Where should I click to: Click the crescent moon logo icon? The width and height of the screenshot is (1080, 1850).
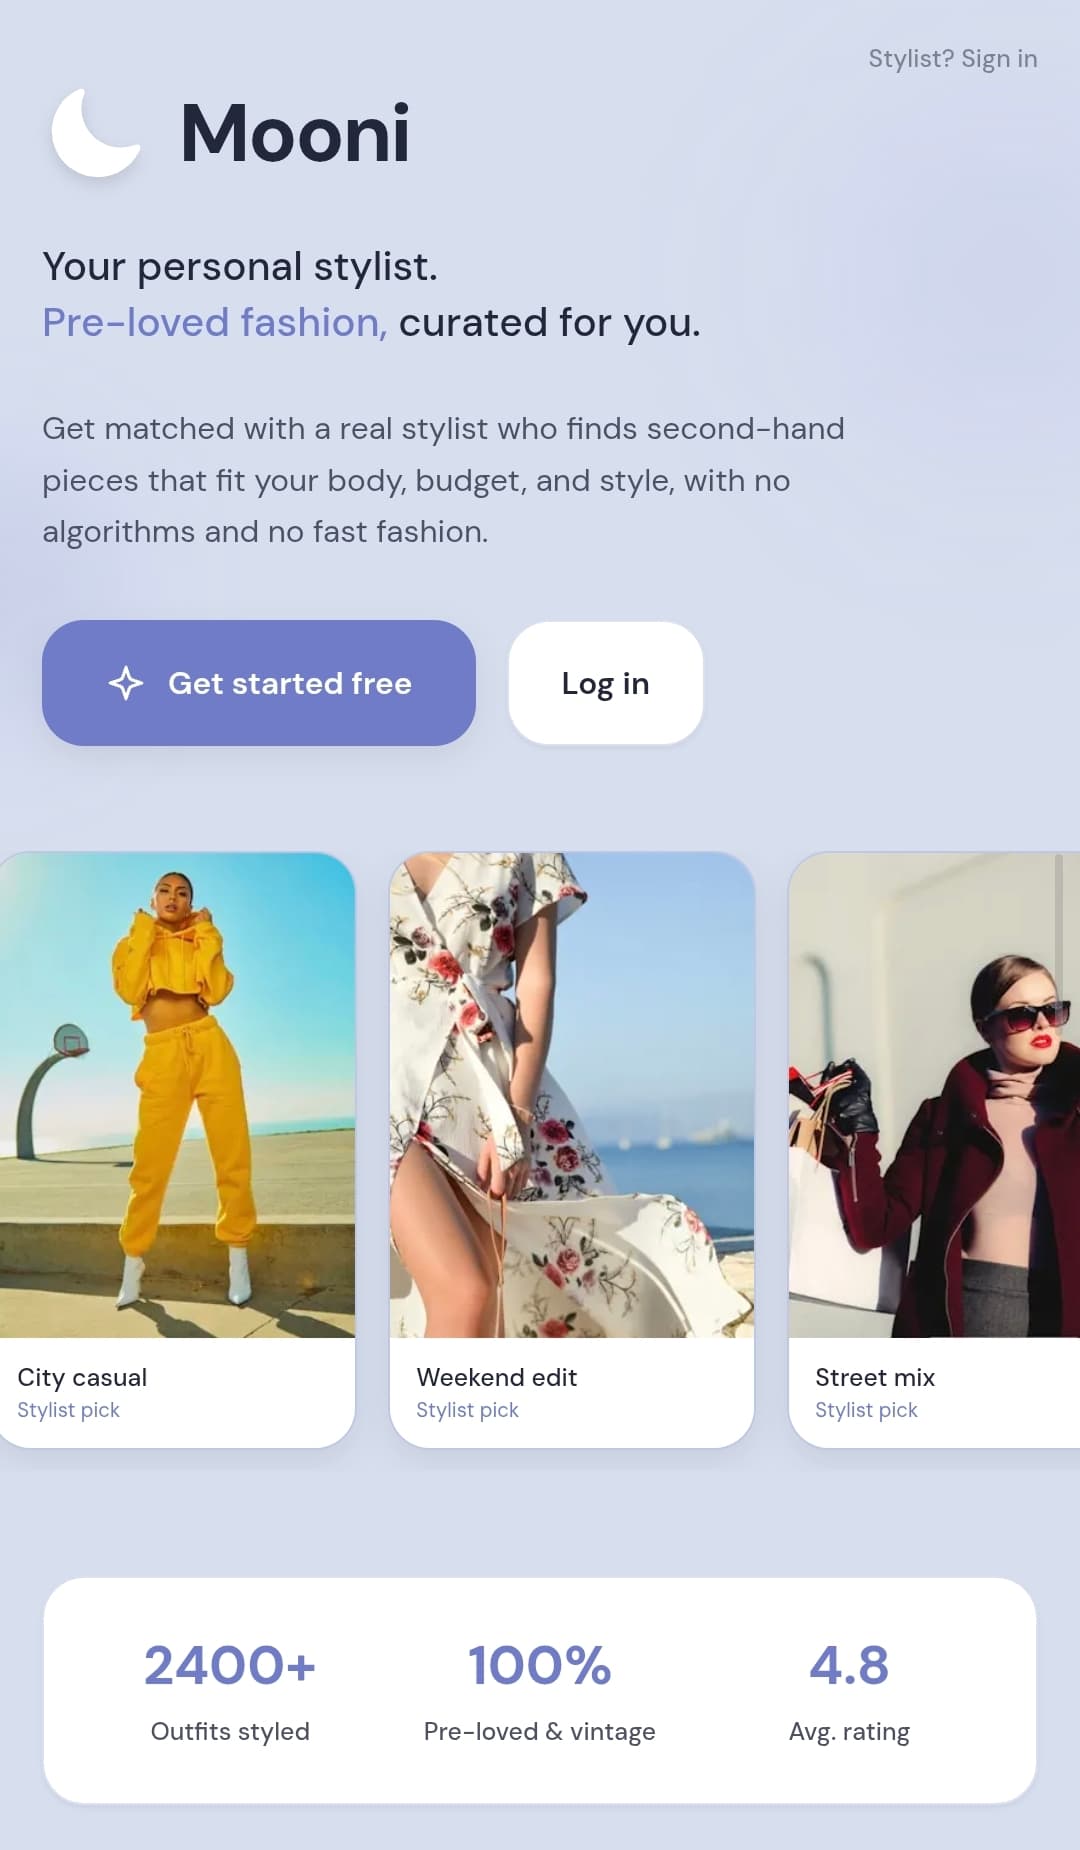coord(95,133)
